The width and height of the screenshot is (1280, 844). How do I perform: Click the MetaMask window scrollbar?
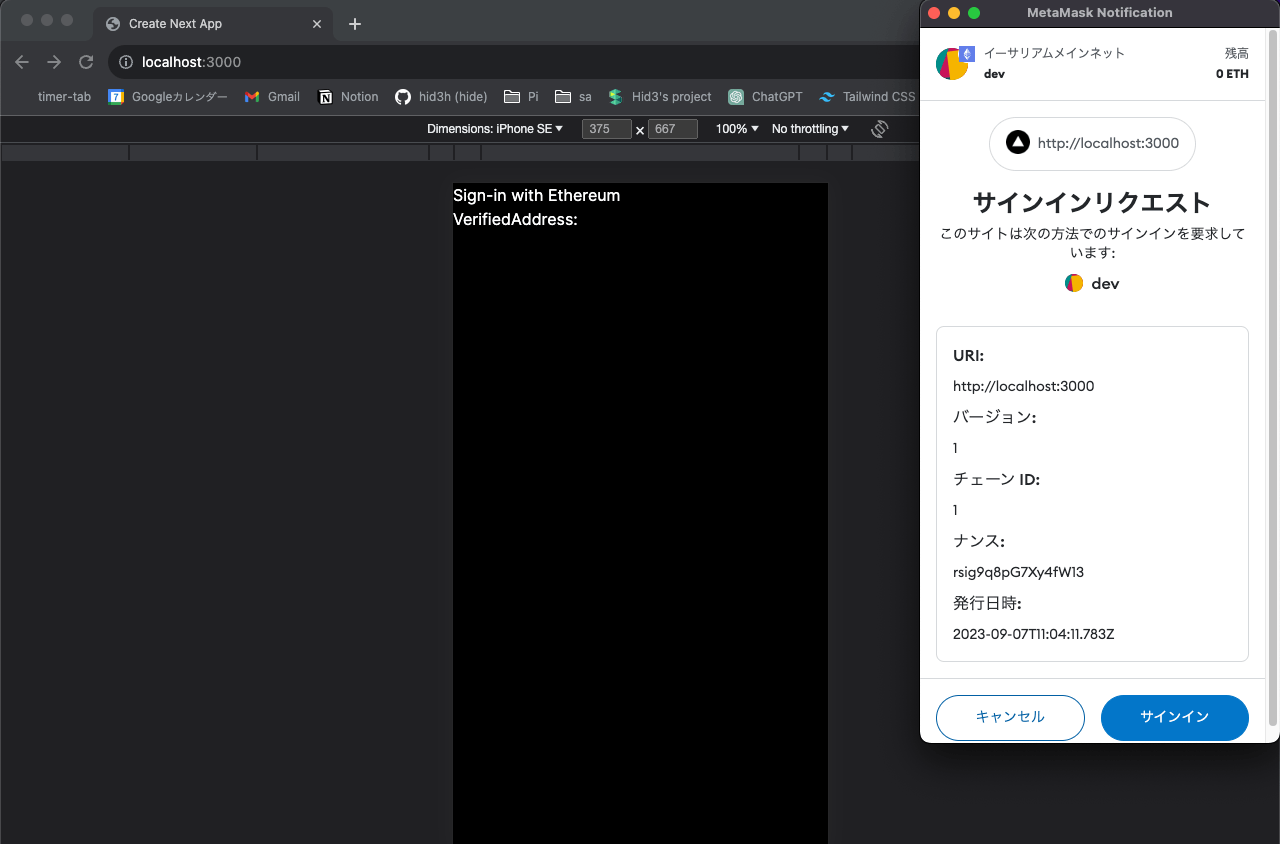pos(1273,376)
